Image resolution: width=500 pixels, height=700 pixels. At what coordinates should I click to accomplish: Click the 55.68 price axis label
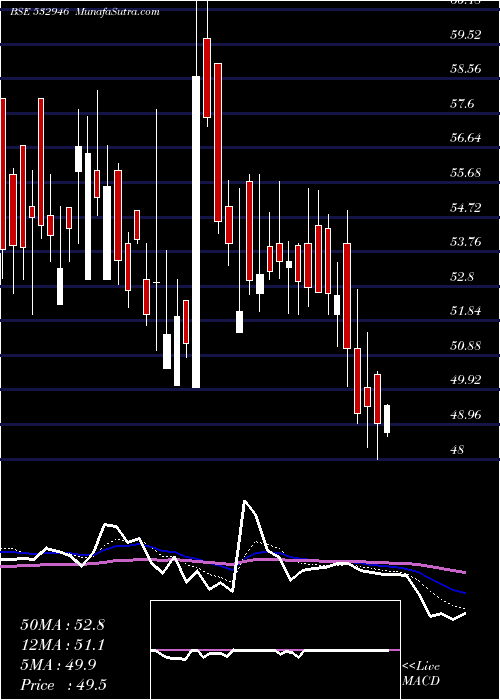coord(466,173)
